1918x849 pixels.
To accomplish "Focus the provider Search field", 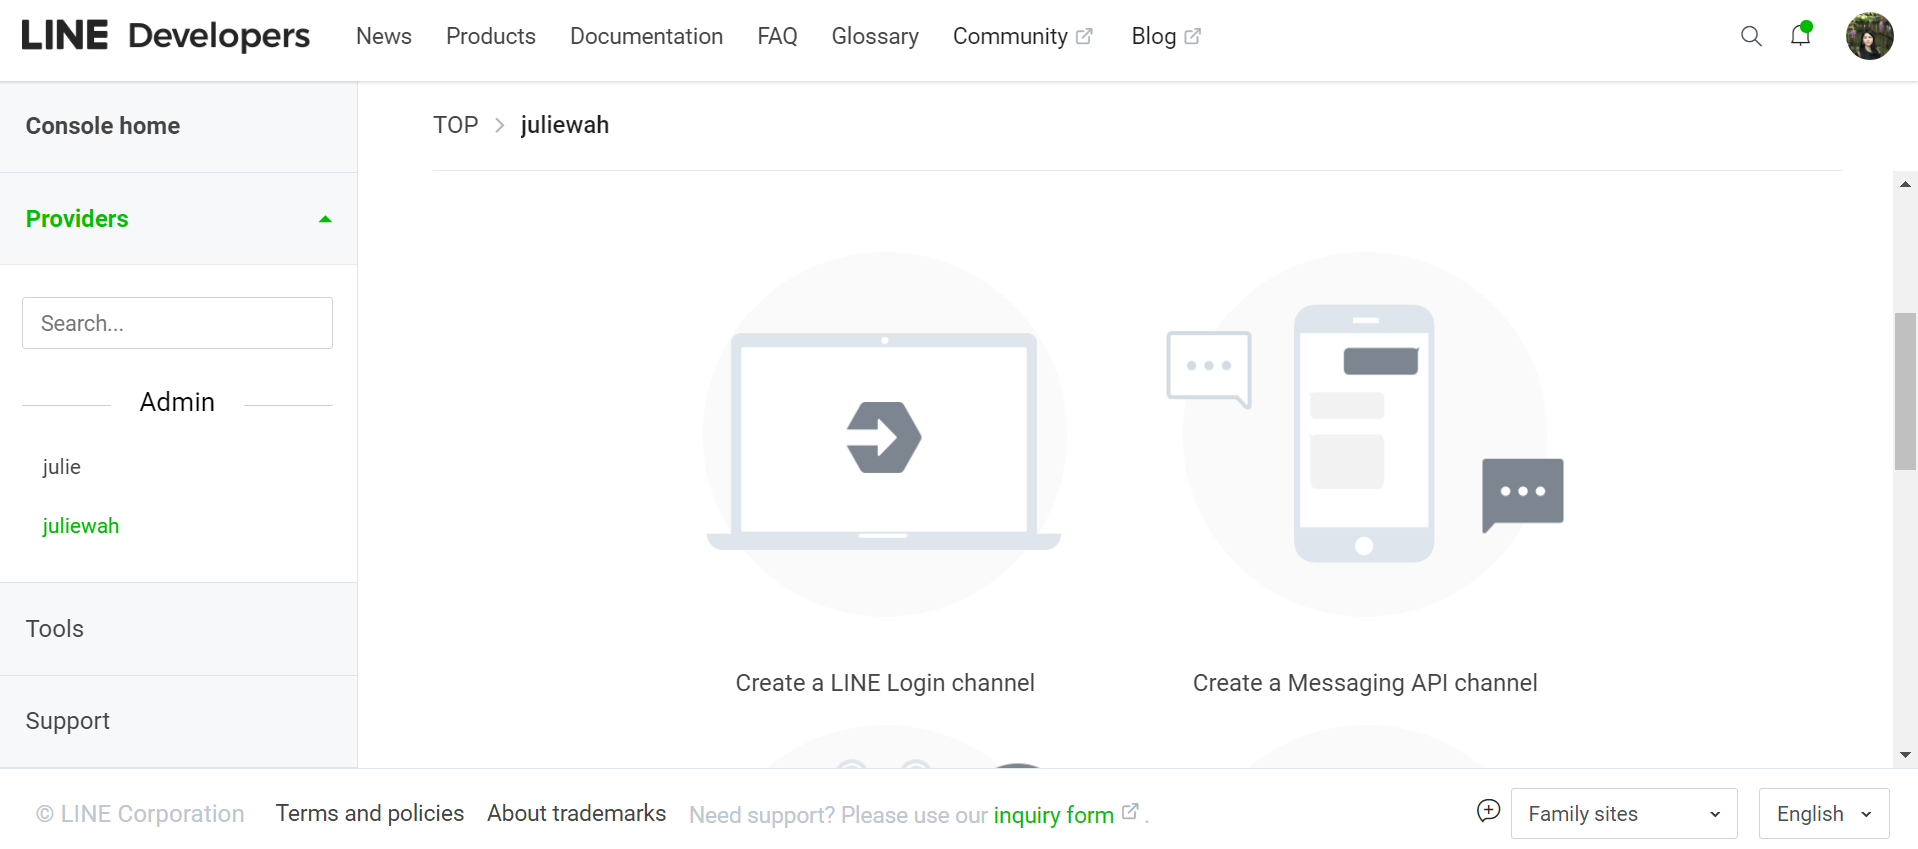I will click(x=177, y=323).
